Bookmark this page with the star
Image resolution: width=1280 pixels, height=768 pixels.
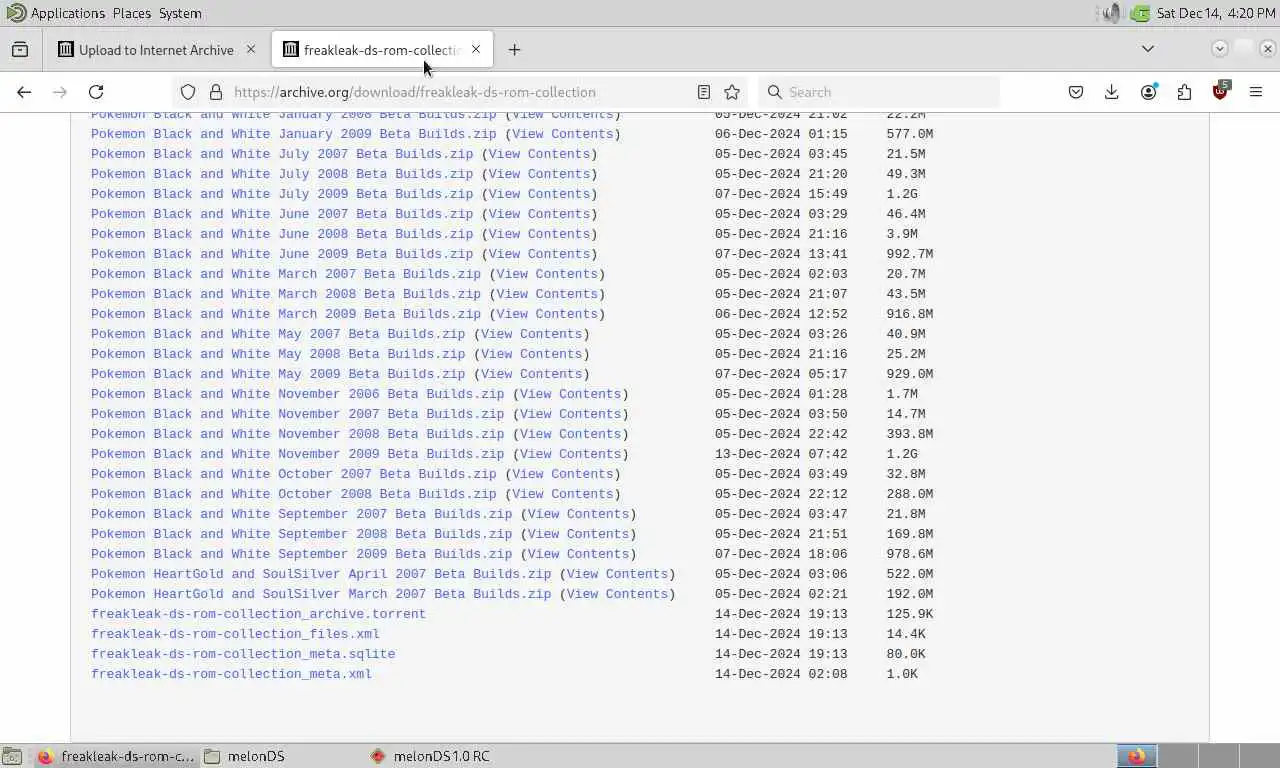tap(732, 92)
